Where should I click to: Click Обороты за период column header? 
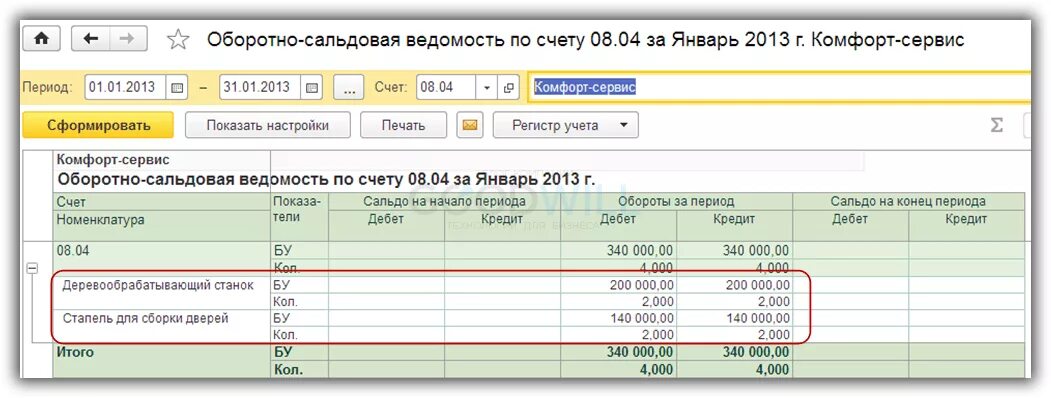point(676,201)
